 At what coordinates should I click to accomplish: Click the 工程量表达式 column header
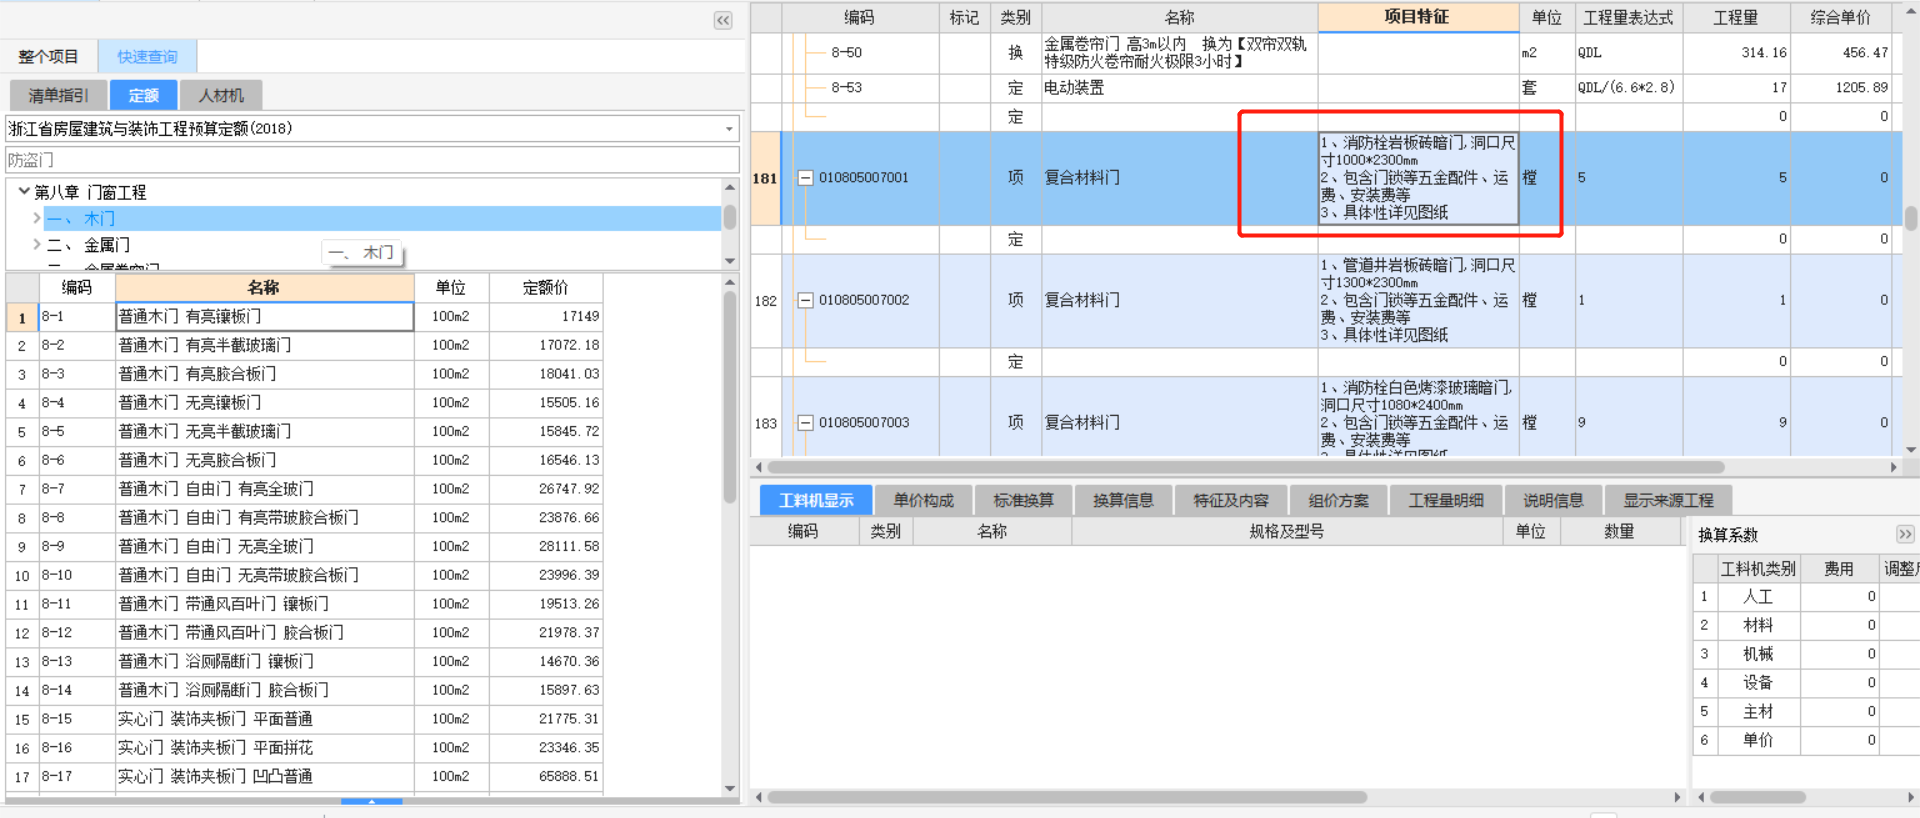pos(1628,17)
